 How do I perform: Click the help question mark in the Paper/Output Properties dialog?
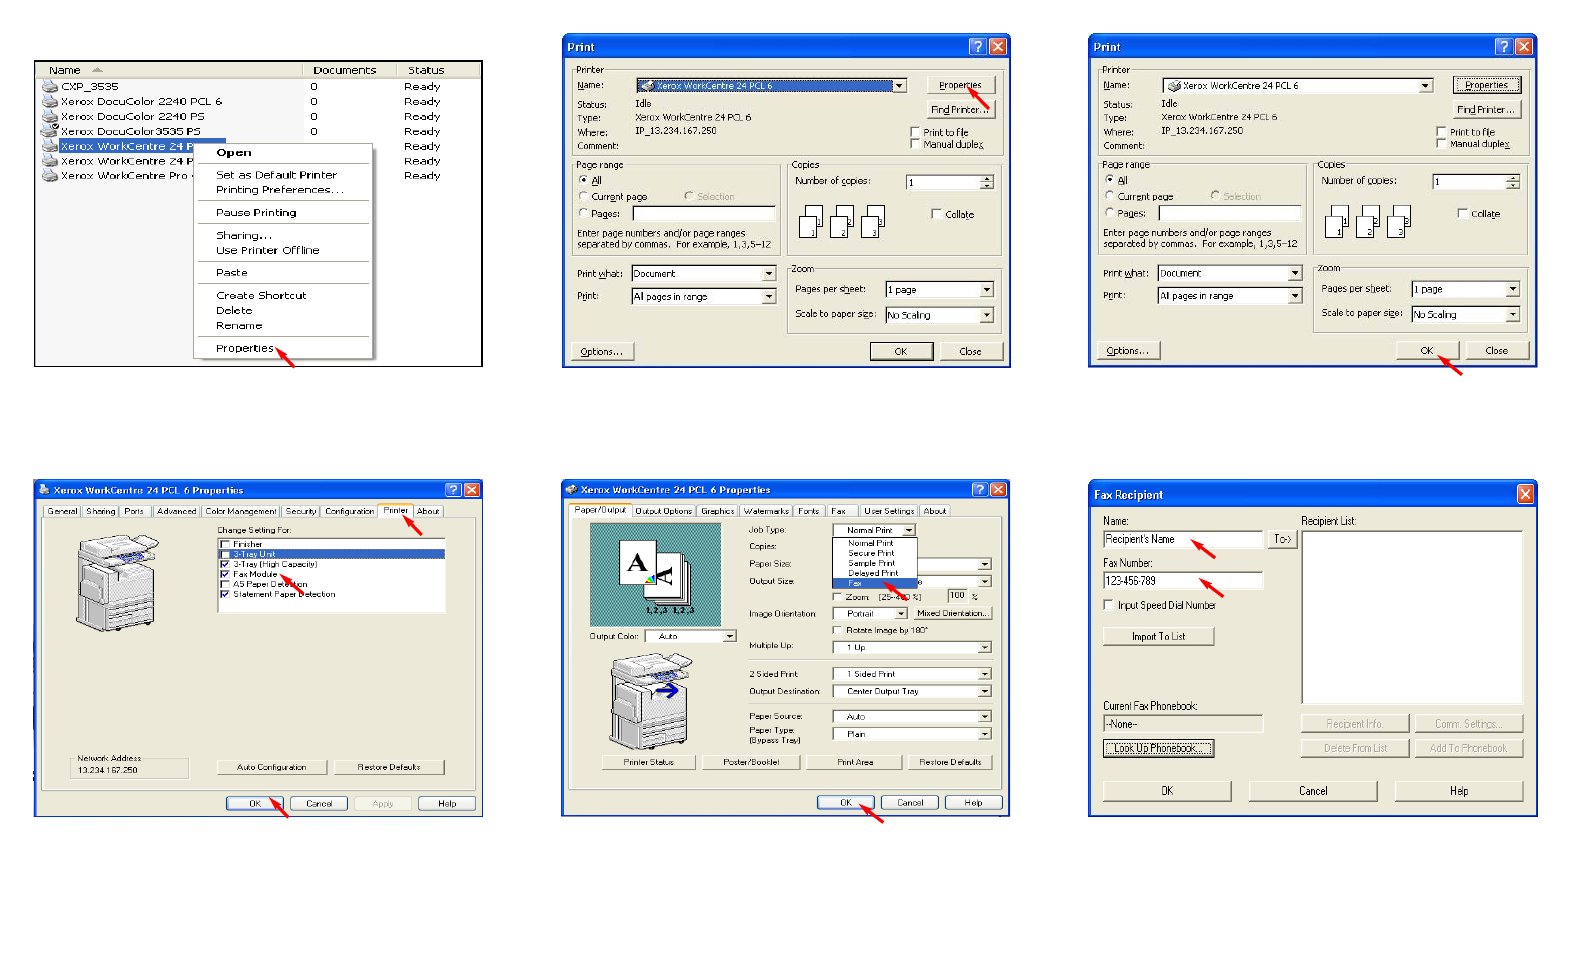979,490
